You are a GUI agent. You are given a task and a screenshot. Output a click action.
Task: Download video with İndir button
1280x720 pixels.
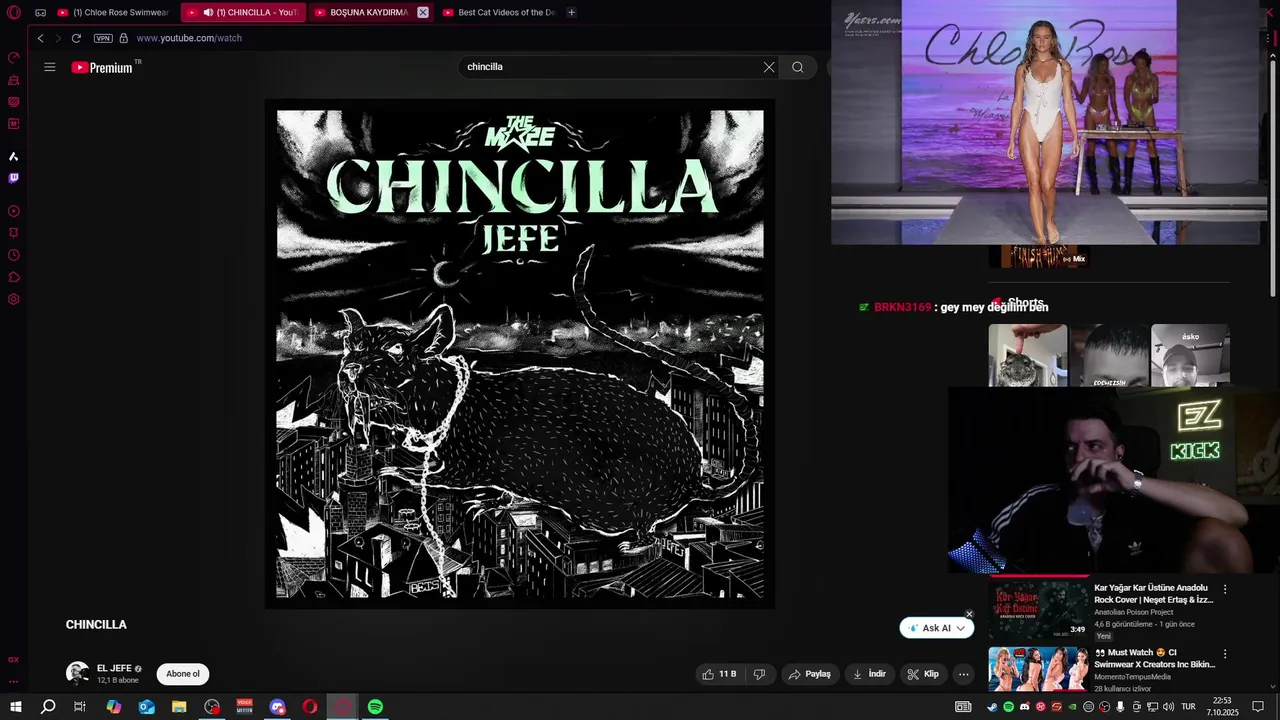coord(869,674)
